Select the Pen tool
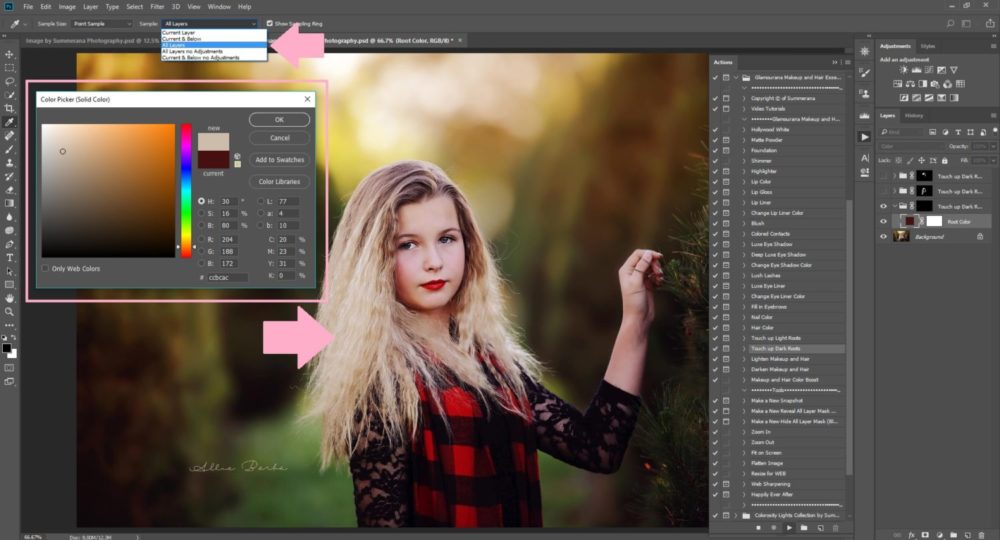 (10, 244)
